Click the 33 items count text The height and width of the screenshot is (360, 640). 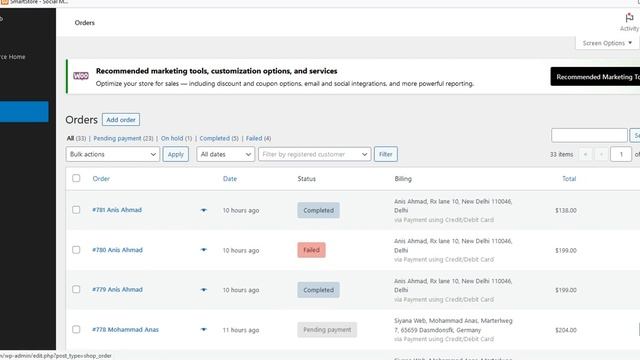tap(561, 154)
